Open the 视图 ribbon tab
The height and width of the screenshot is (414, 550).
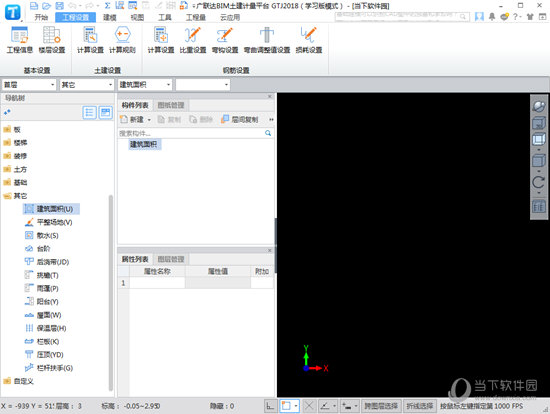pyautogui.click(x=137, y=17)
